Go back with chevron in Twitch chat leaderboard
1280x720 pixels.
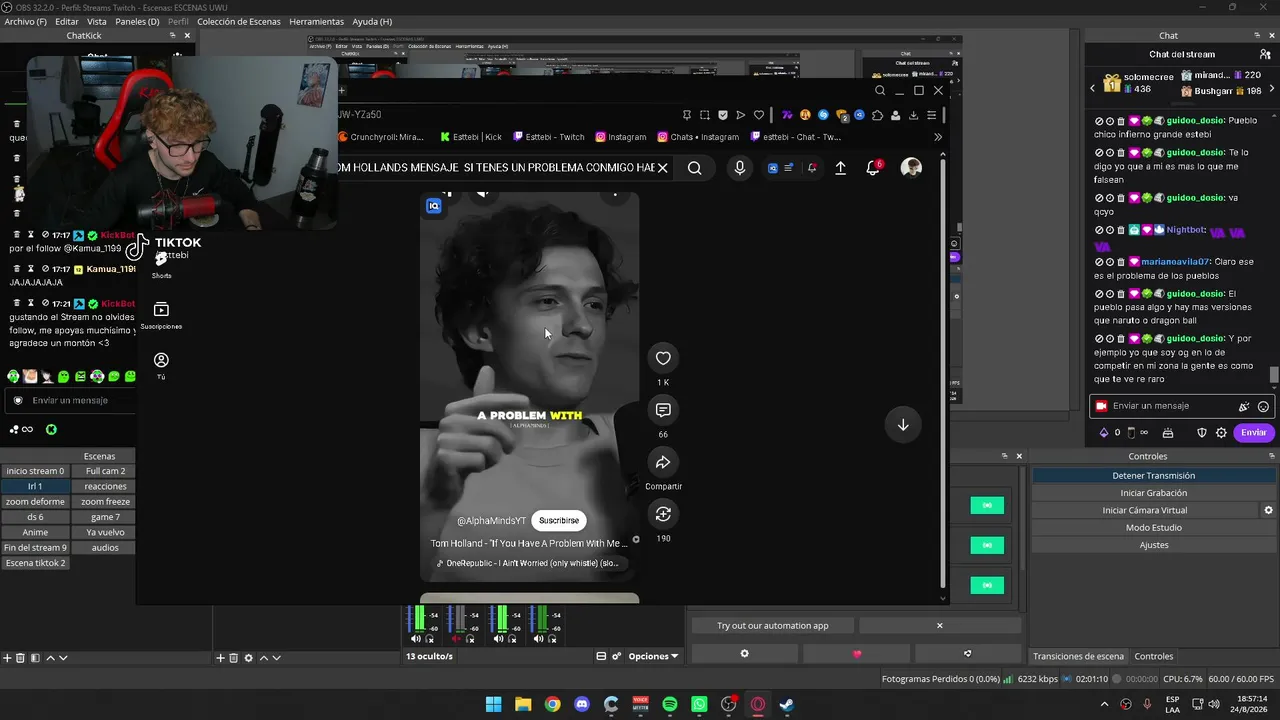pyautogui.click(x=1092, y=89)
